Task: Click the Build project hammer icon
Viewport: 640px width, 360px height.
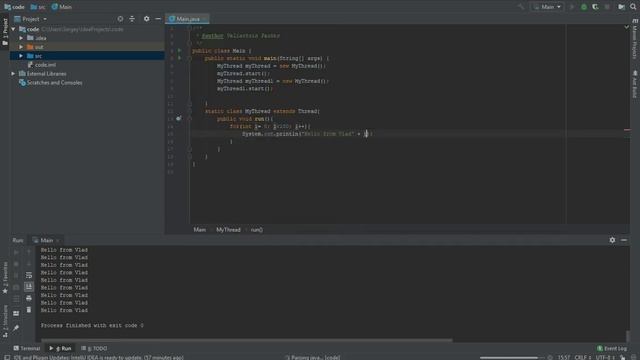Action: (521, 7)
